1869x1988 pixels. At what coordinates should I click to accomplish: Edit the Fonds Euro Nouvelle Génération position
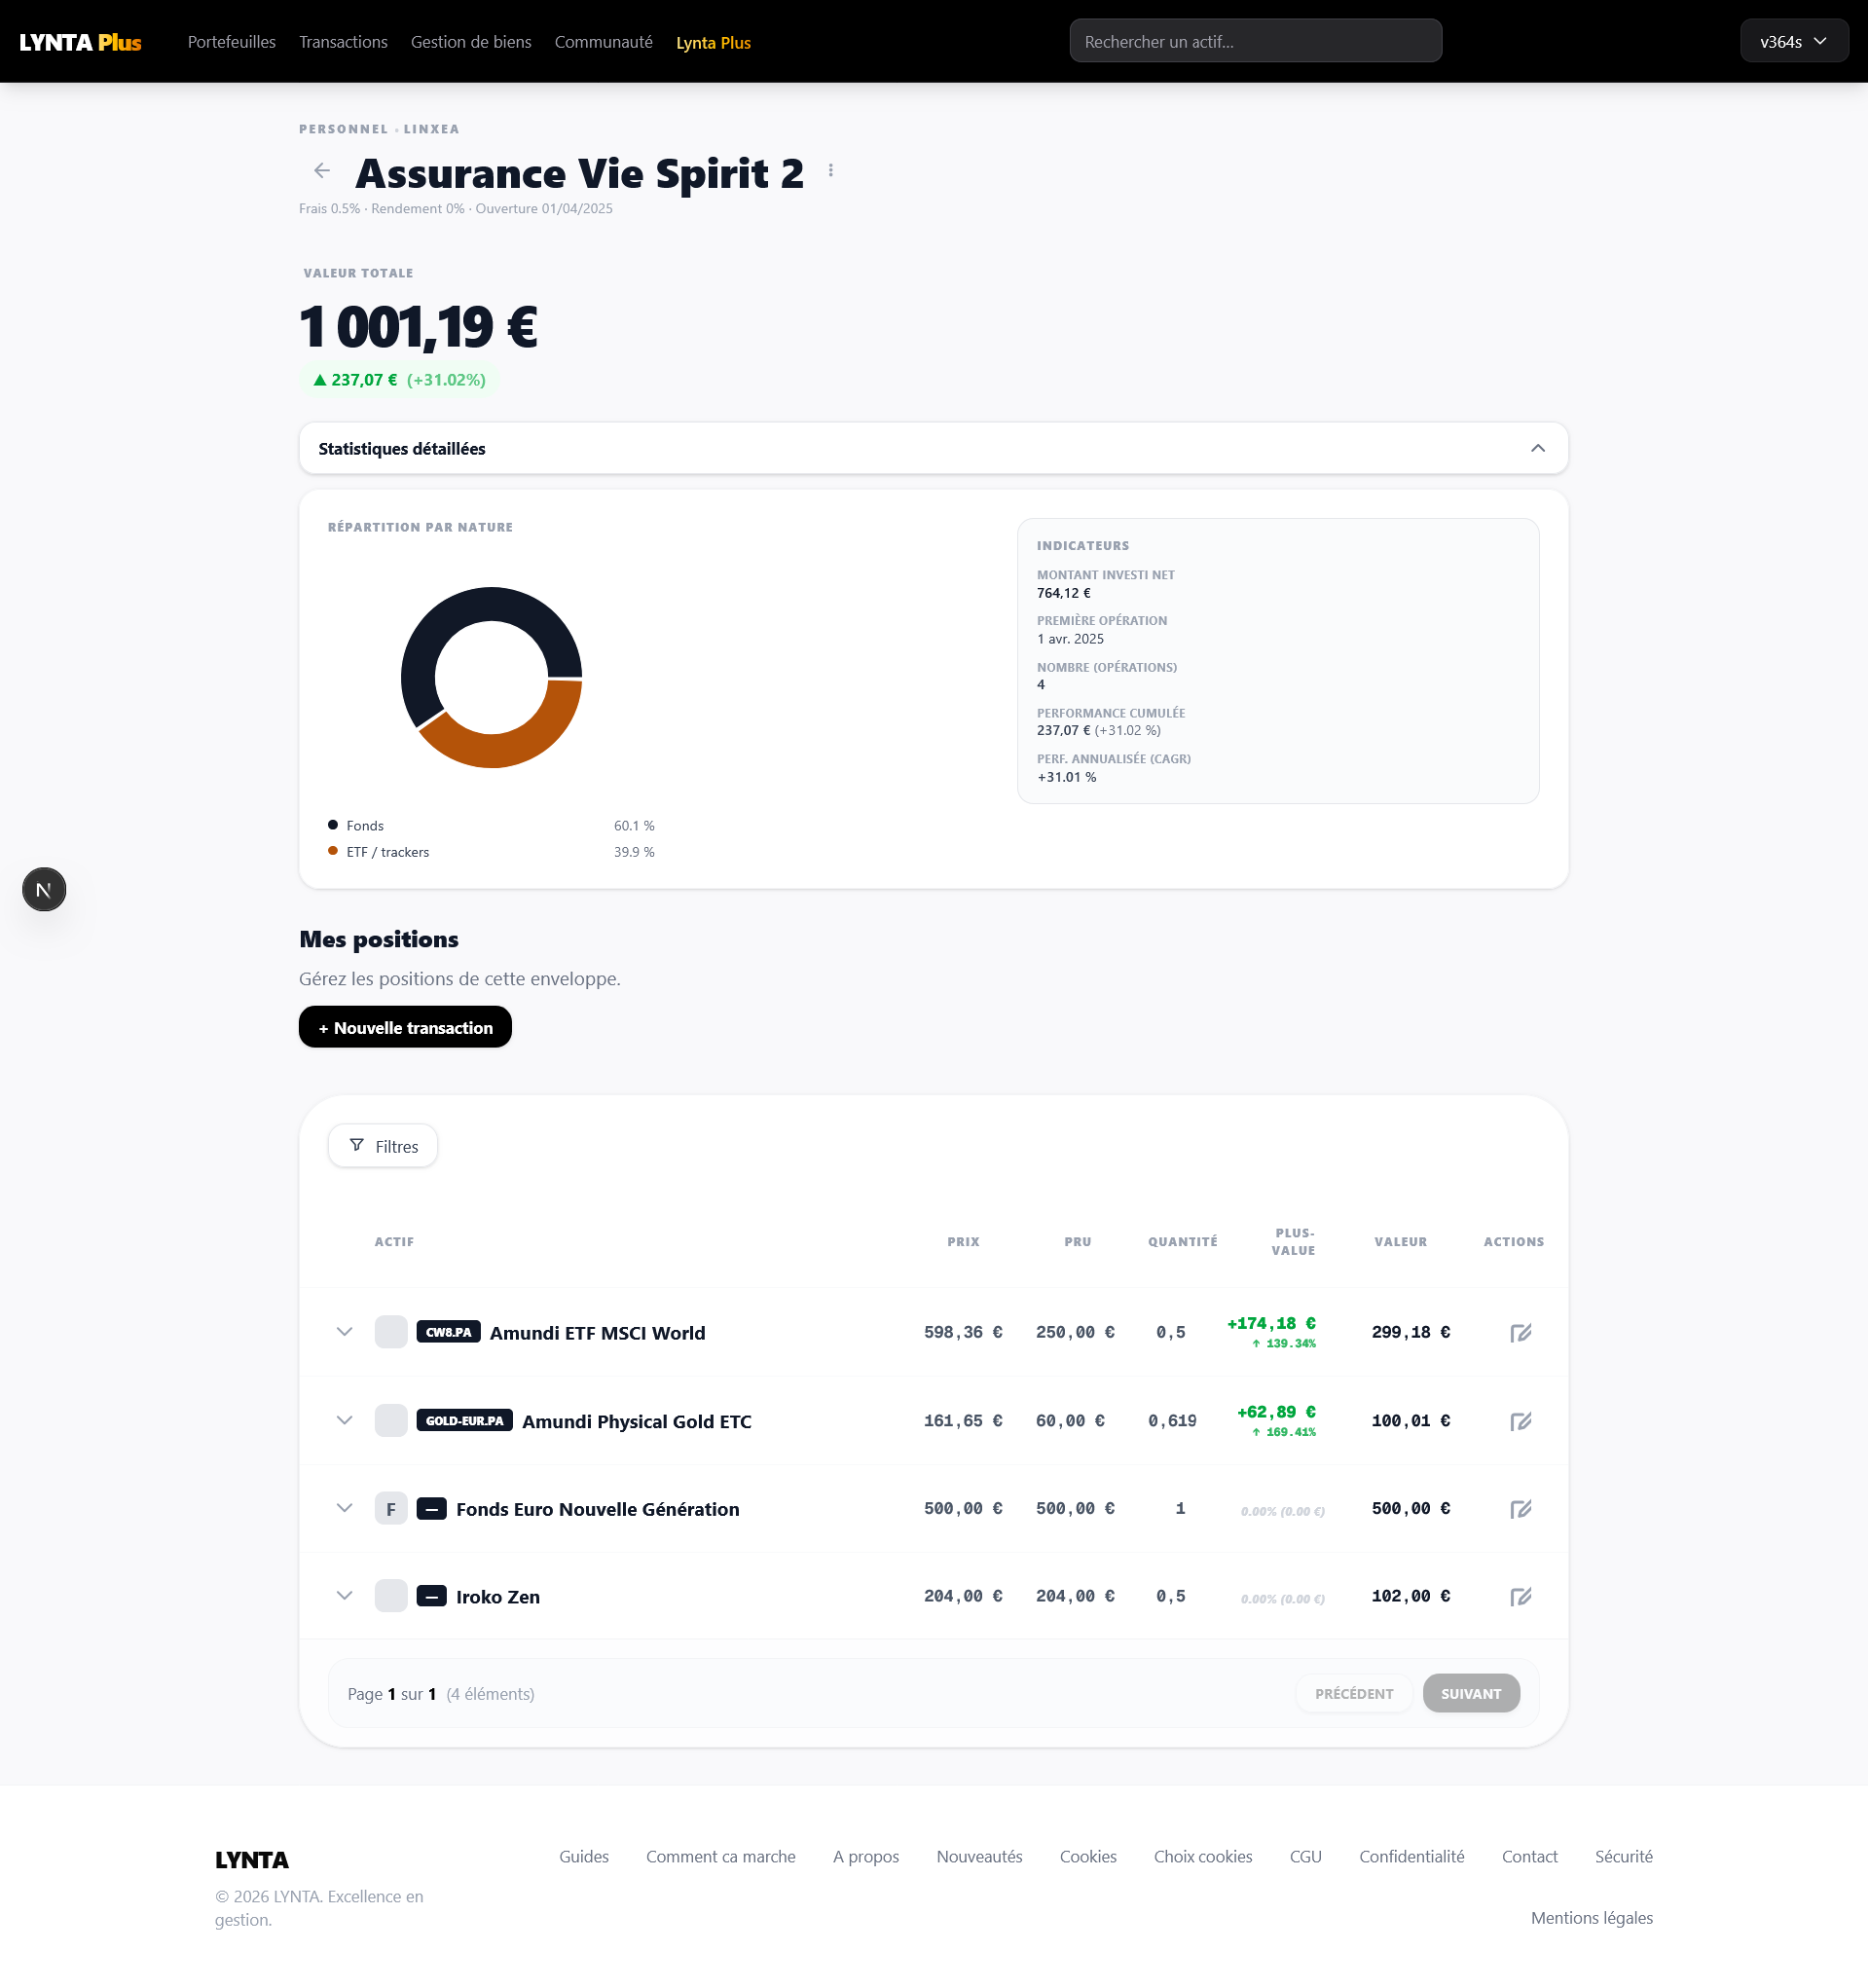click(x=1522, y=1510)
